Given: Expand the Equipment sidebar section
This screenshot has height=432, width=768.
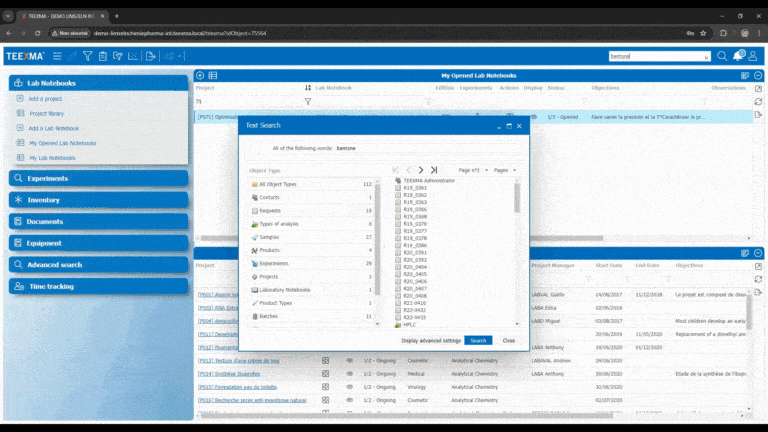Looking at the screenshot, I should (x=98, y=243).
